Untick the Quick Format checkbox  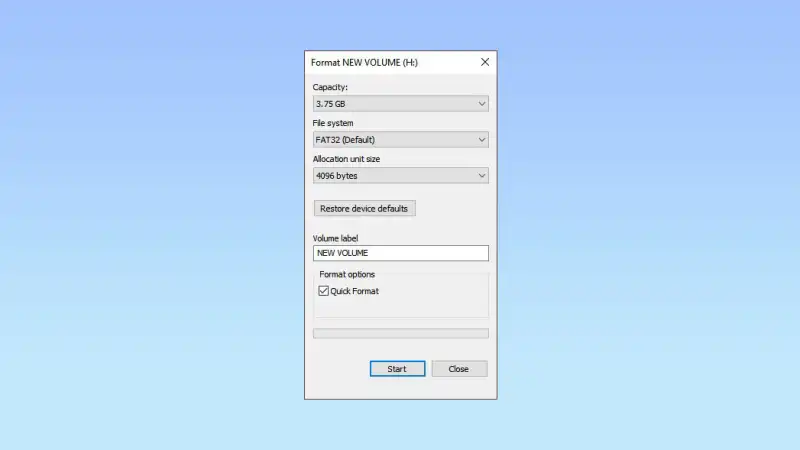[323, 291]
